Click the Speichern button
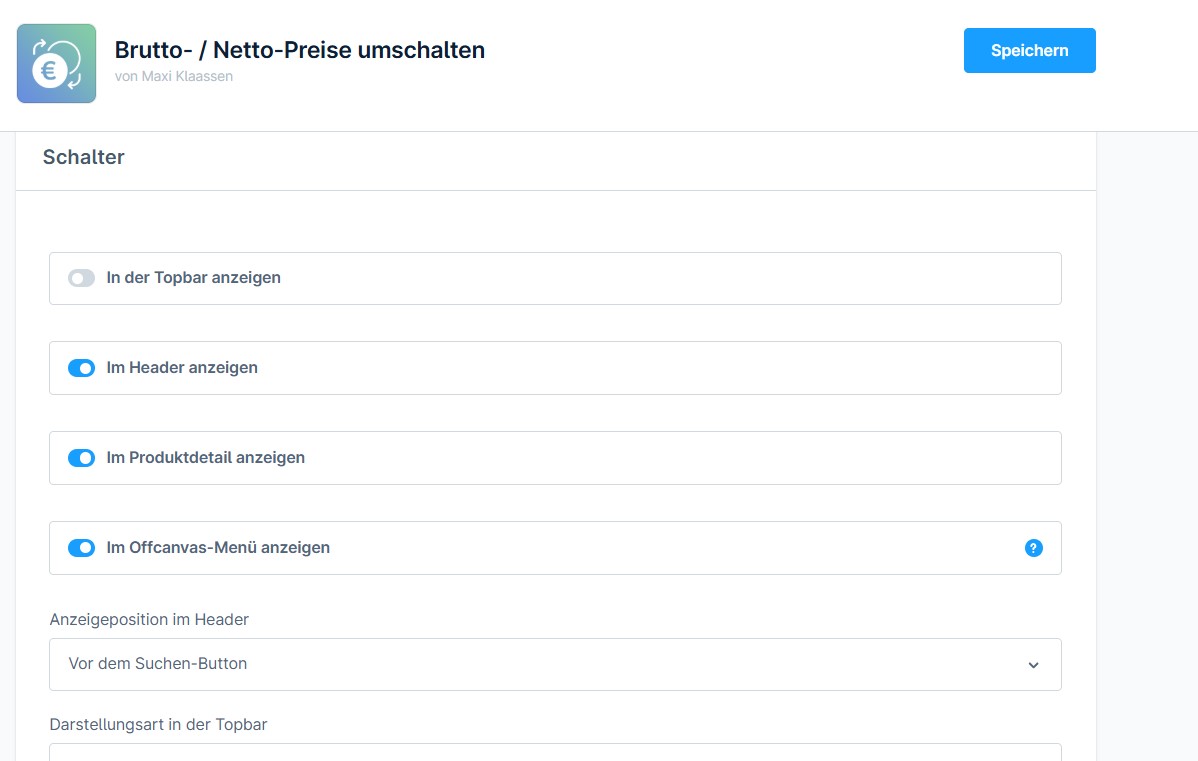This screenshot has width=1198, height=761. point(1029,51)
